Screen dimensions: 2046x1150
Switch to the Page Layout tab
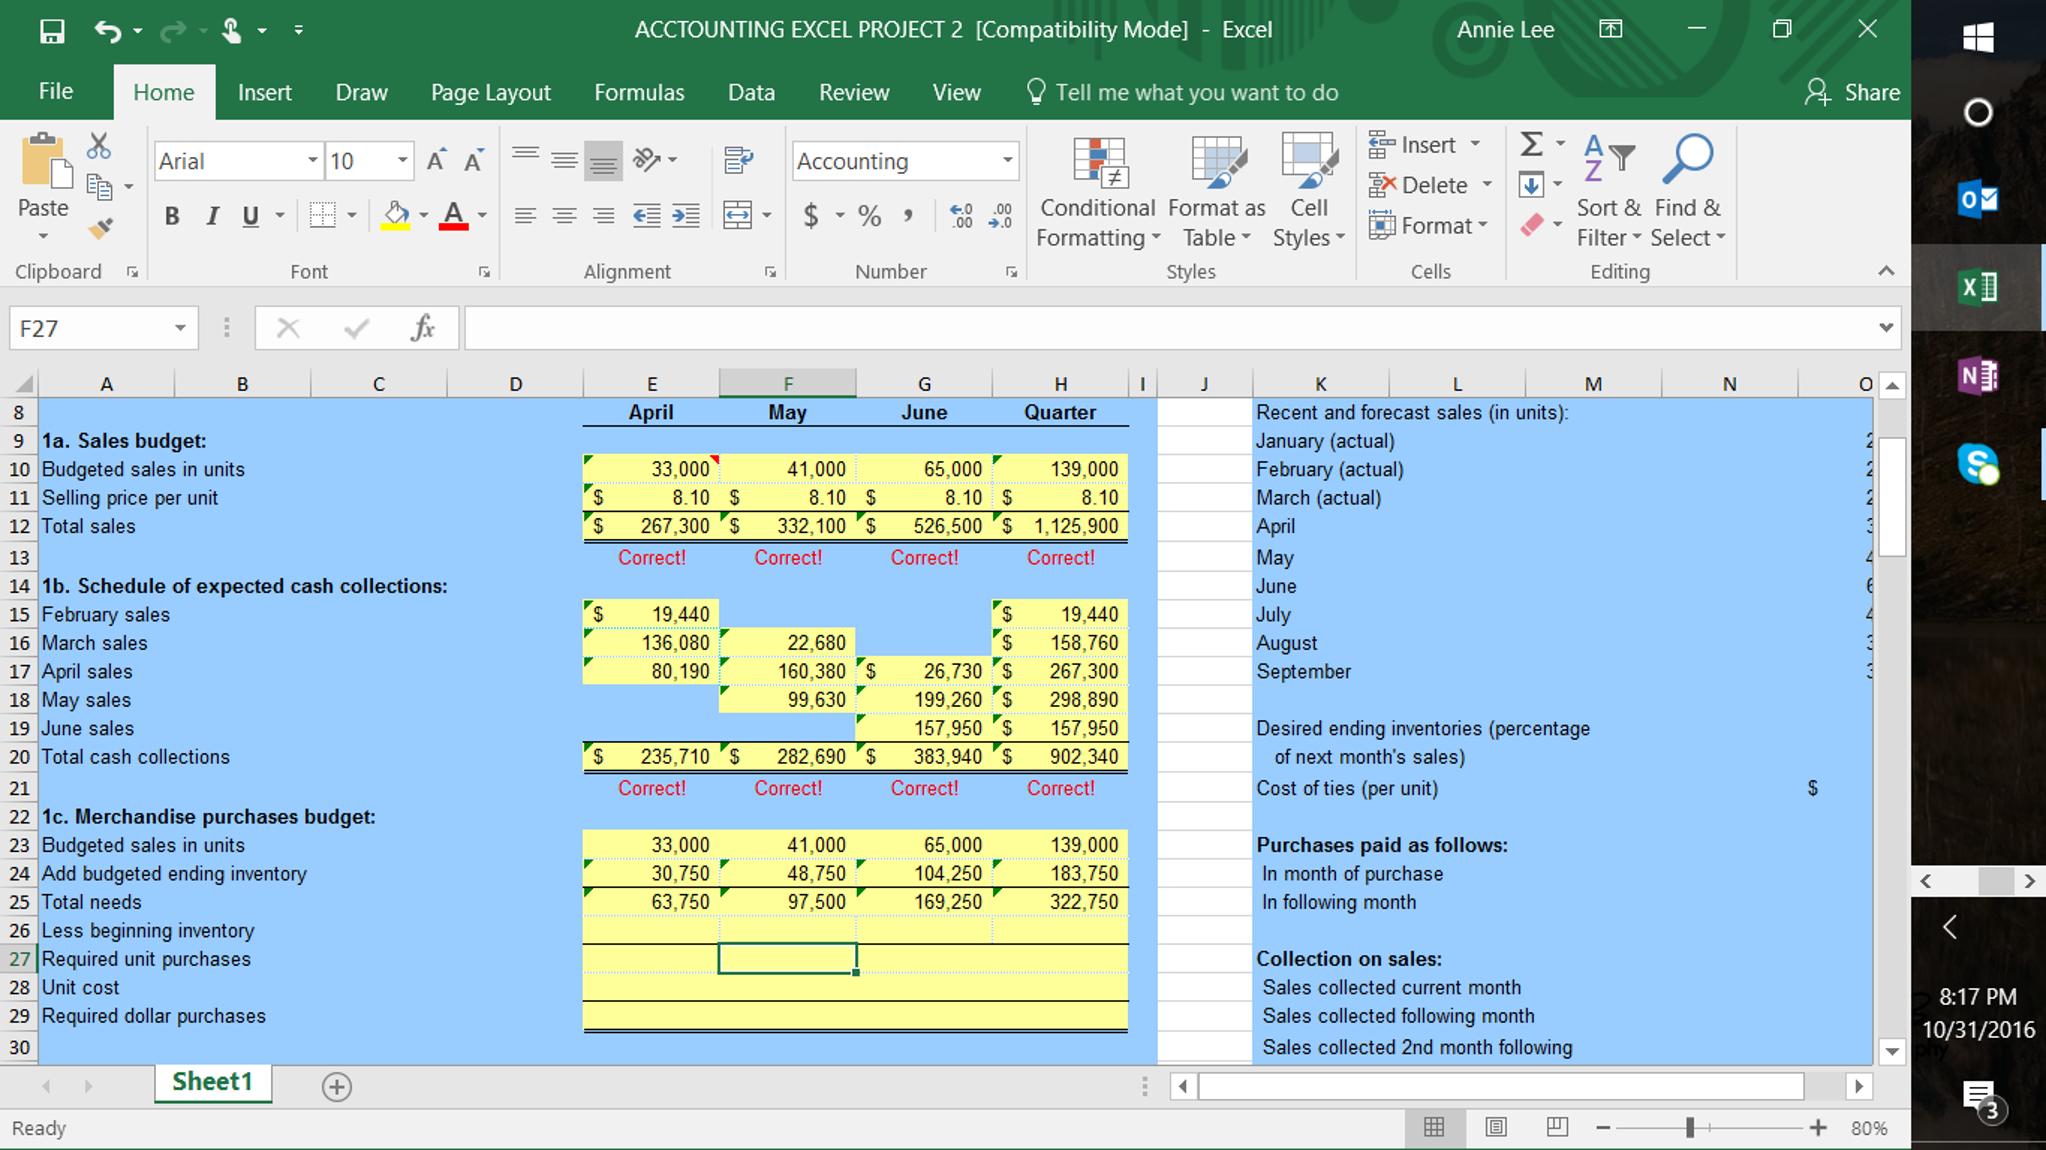pyautogui.click(x=490, y=92)
